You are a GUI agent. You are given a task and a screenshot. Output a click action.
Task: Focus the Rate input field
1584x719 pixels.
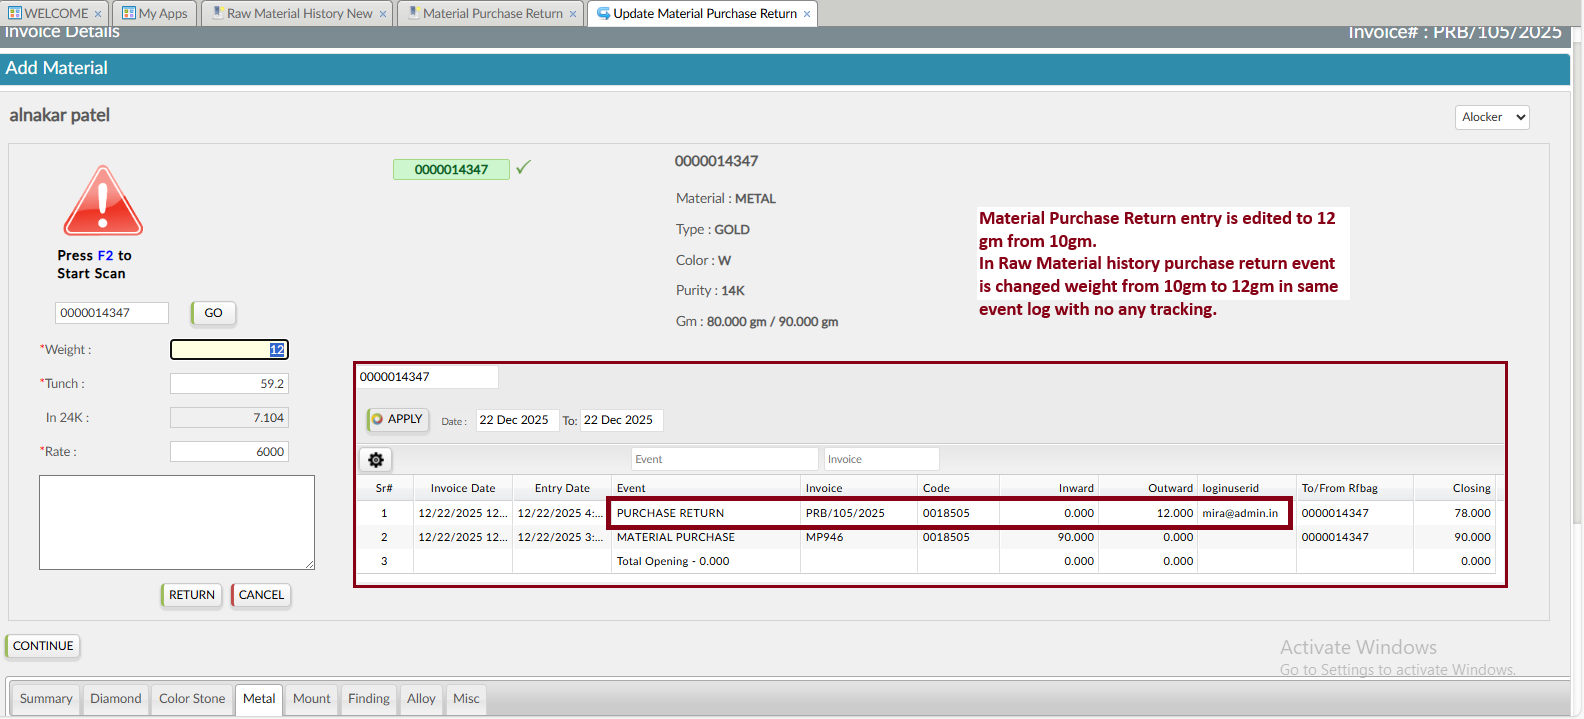click(229, 452)
